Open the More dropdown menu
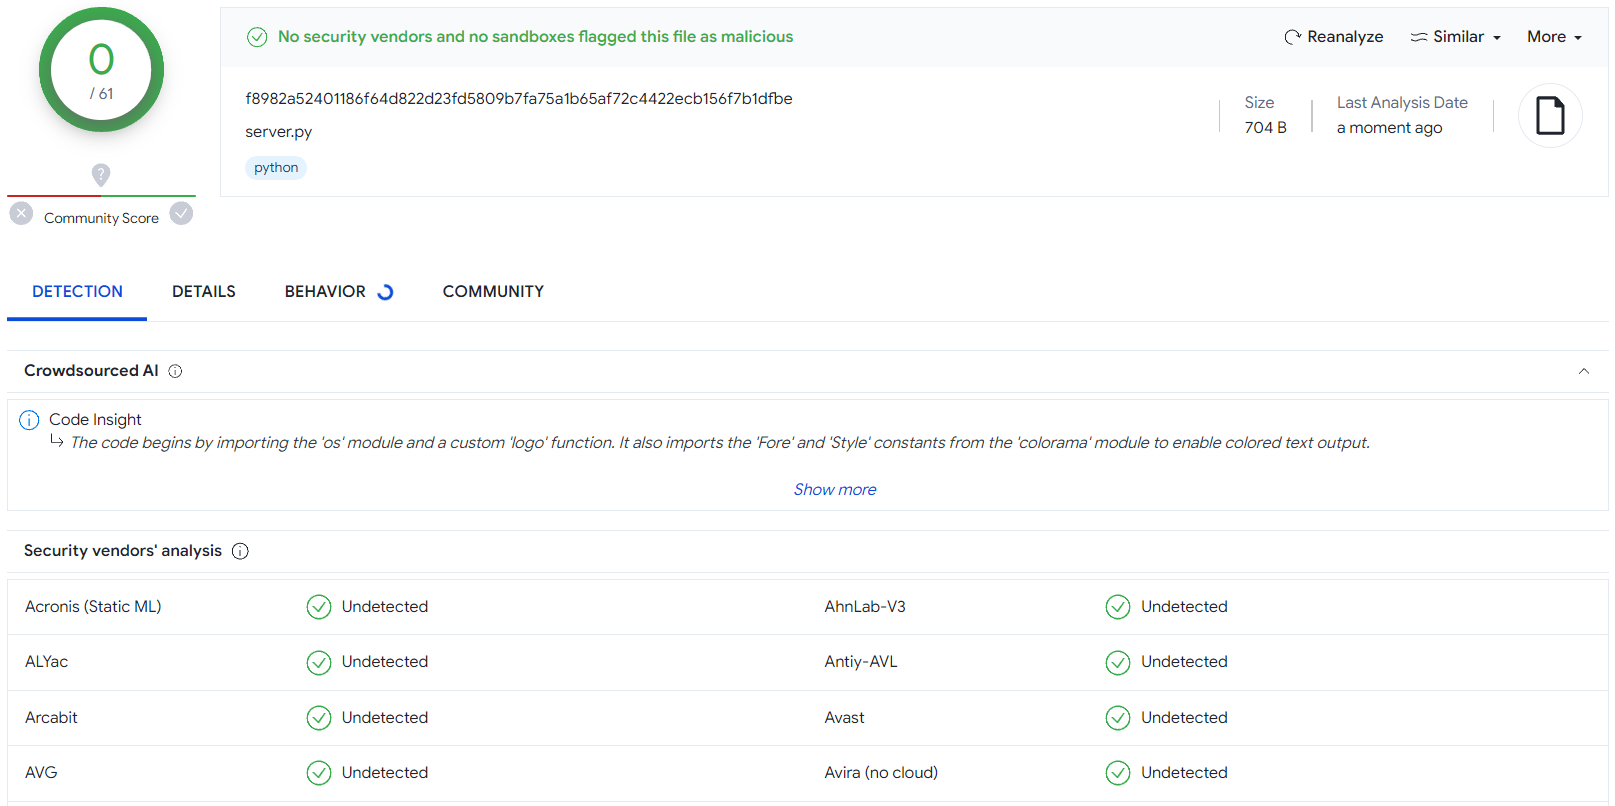The width and height of the screenshot is (1615, 806). (x=1553, y=37)
